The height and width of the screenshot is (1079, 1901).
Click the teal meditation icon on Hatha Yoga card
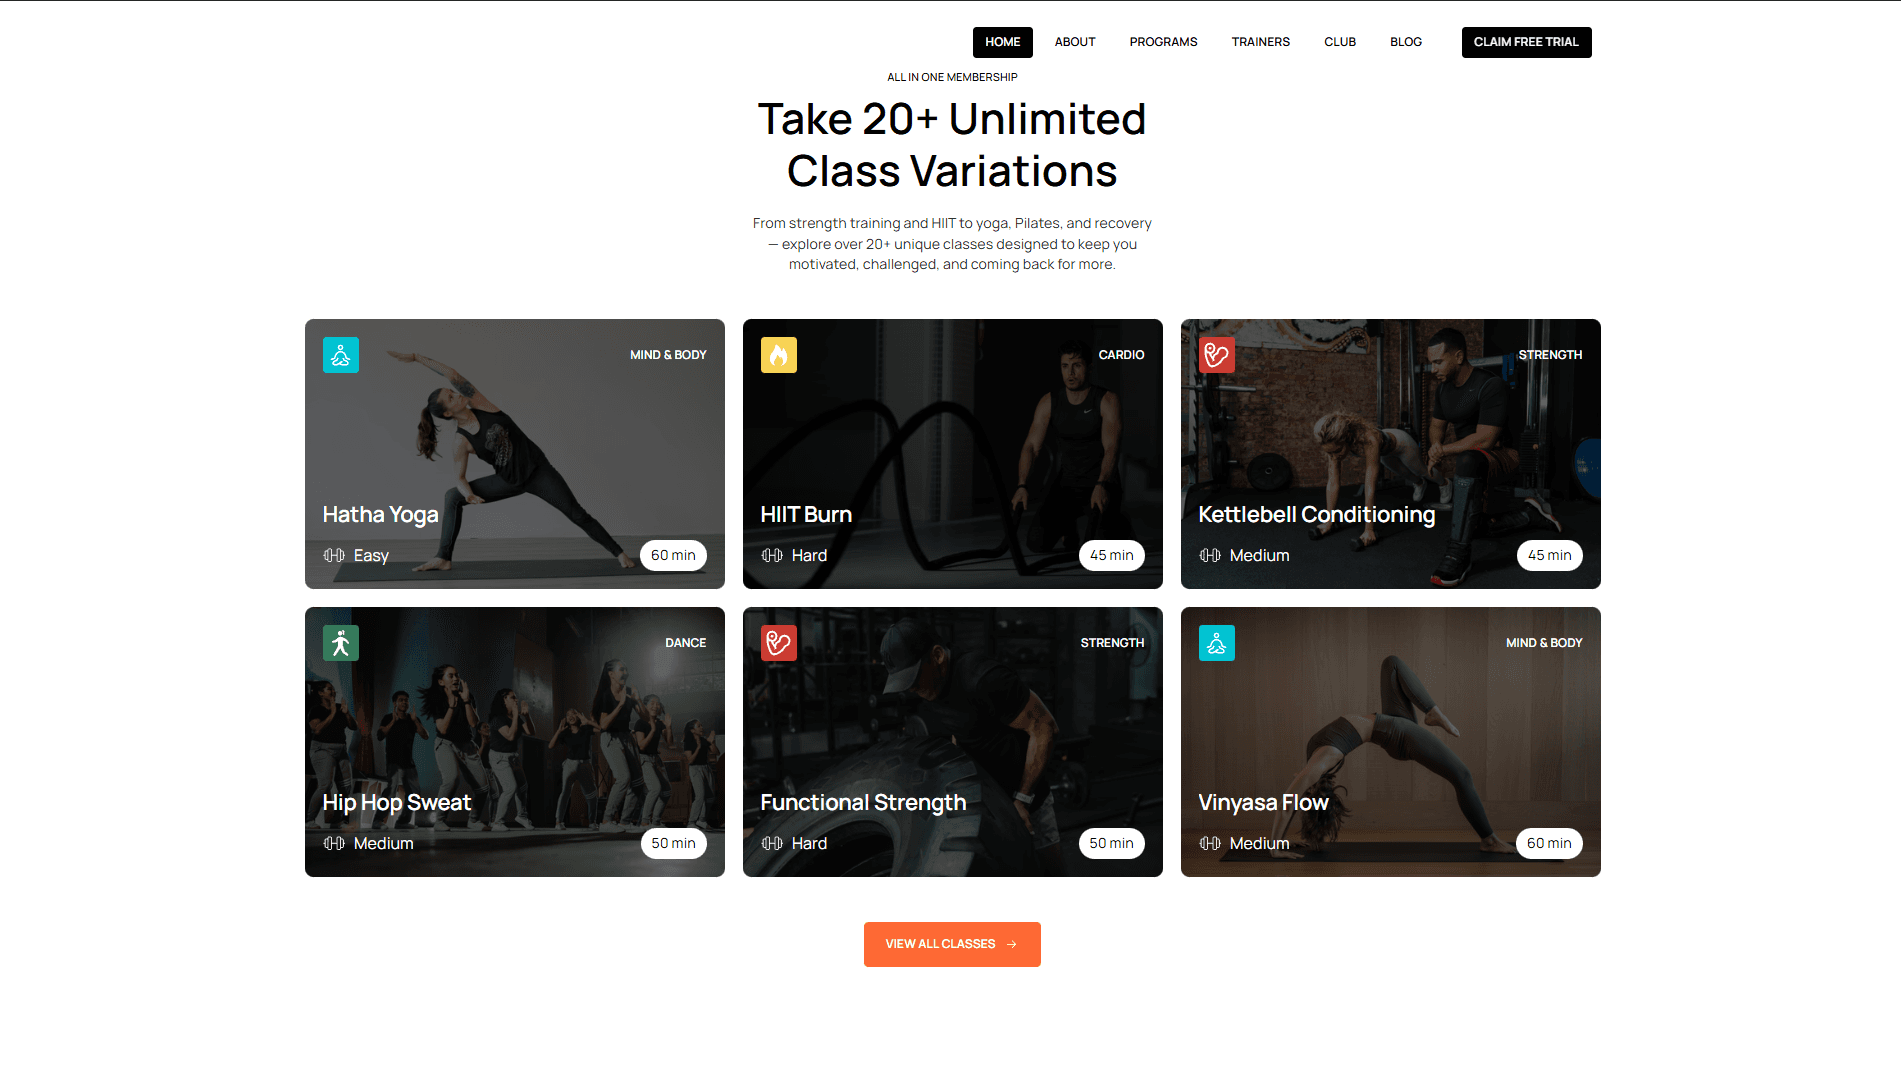click(341, 355)
